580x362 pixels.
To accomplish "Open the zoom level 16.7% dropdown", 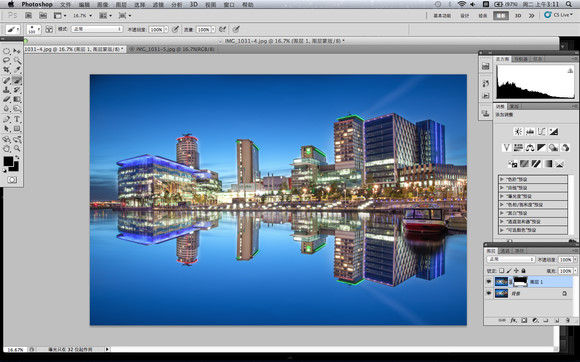I will pyautogui.click(x=82, y=16).
